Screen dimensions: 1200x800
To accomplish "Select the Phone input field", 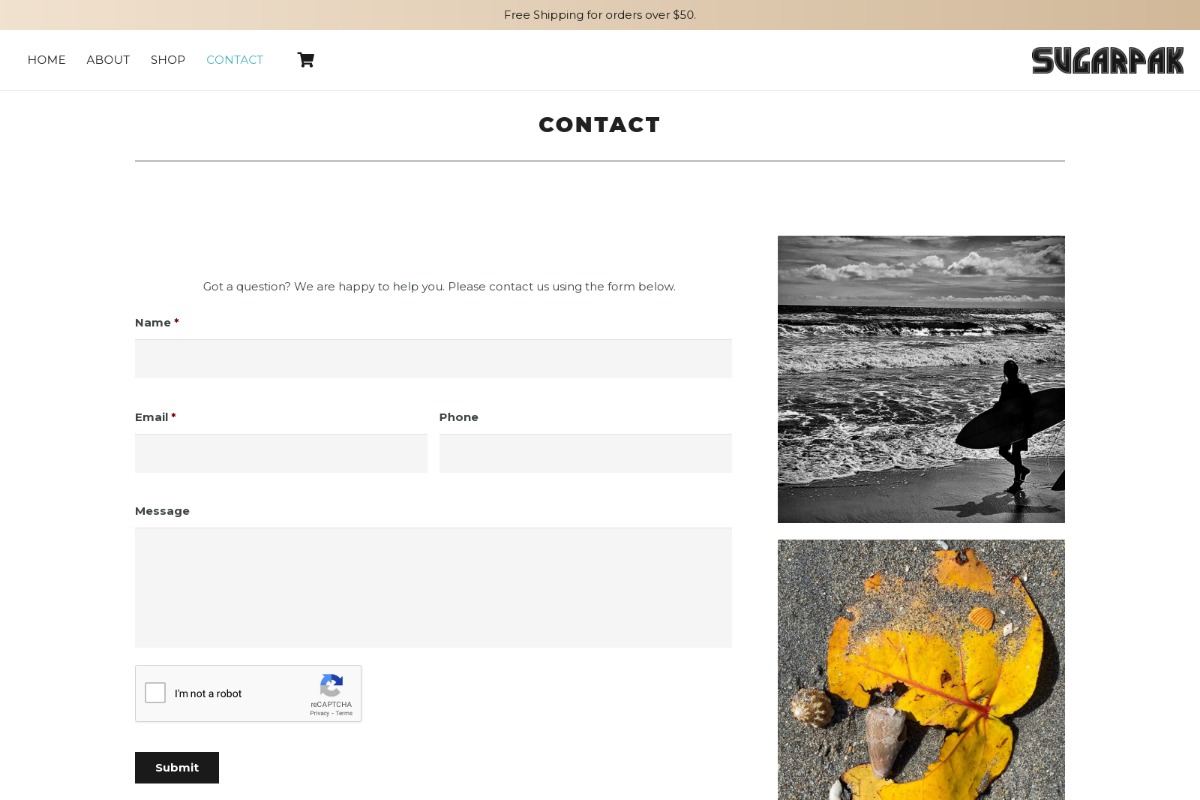I will tap(585, 453).
